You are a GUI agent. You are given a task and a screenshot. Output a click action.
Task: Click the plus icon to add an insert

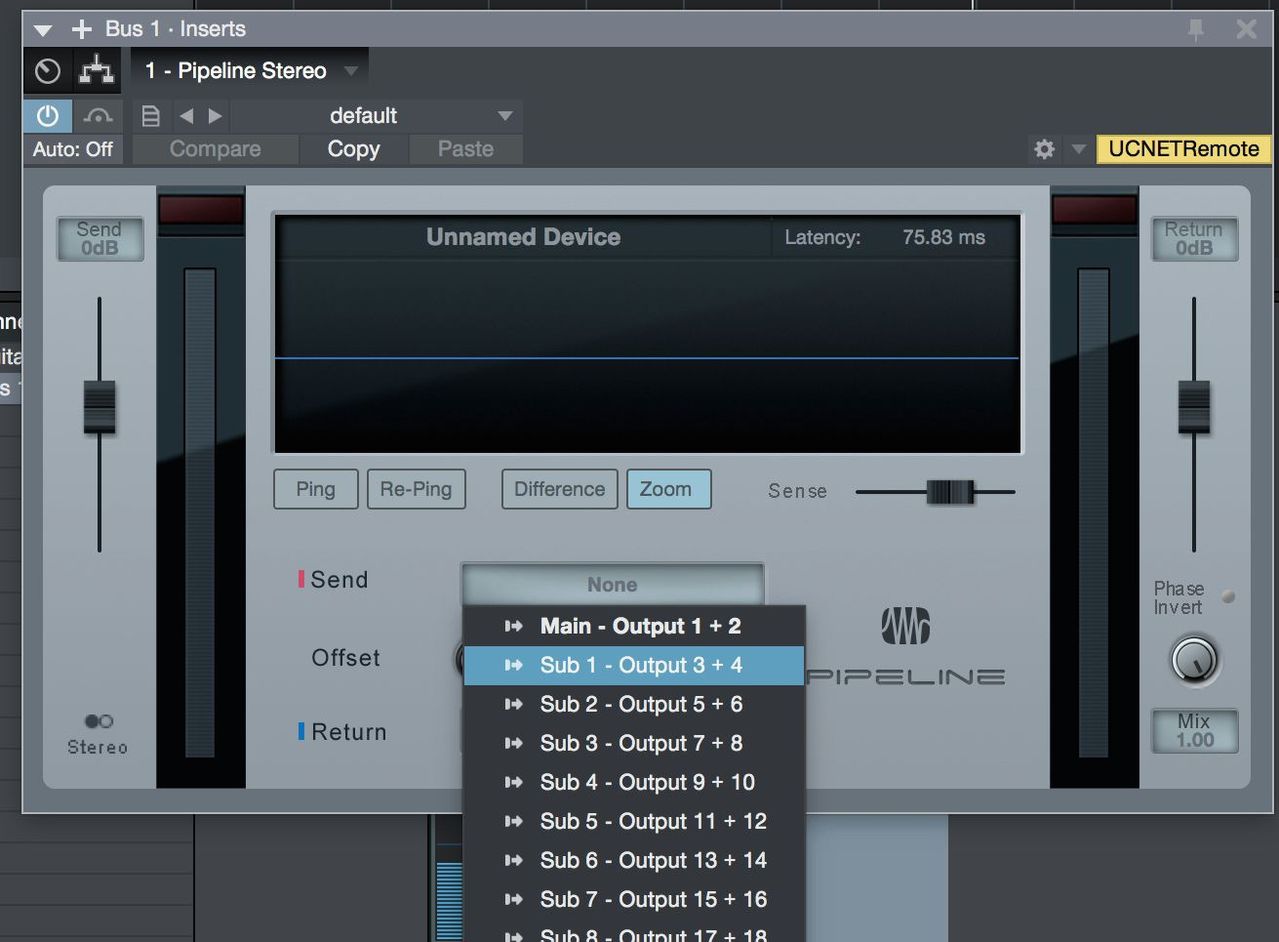tap(81, 29)
